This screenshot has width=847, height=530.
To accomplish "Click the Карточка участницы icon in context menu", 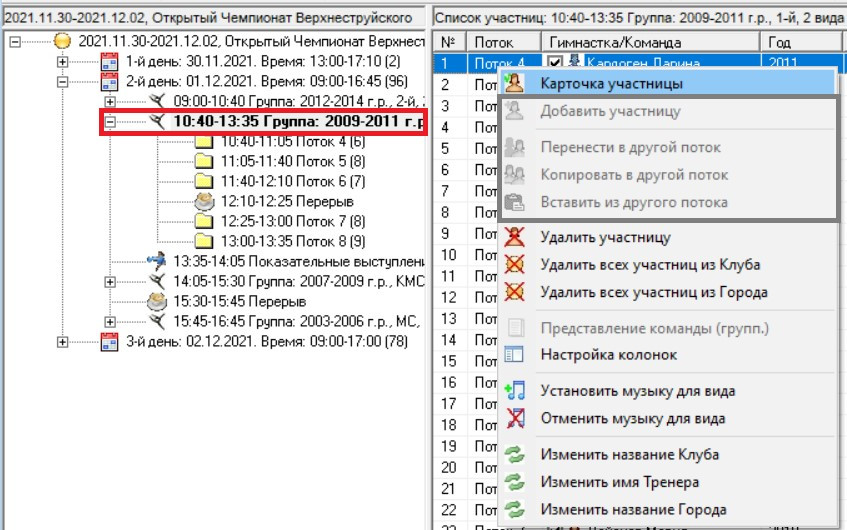I will click(x=516, y=83).
